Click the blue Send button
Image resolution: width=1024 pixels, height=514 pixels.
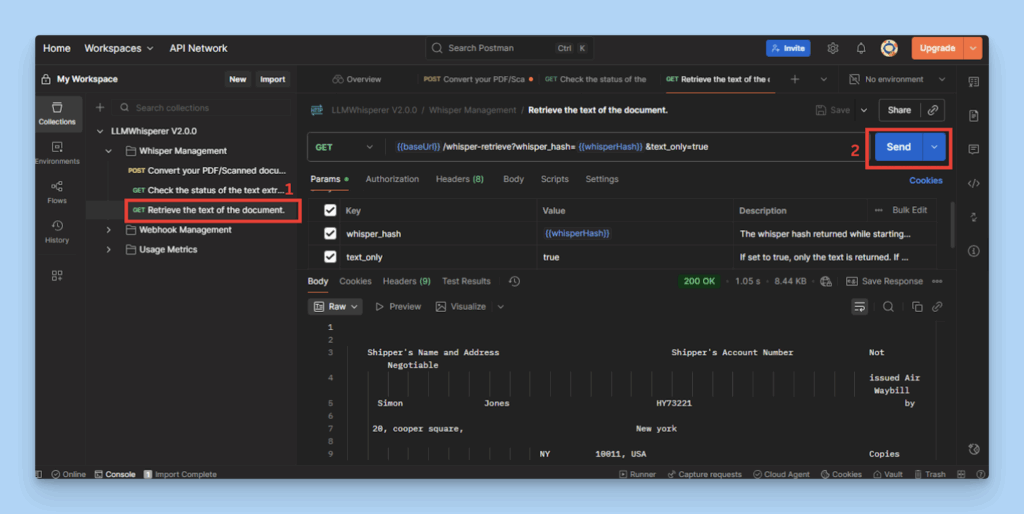tap(898, 147)
